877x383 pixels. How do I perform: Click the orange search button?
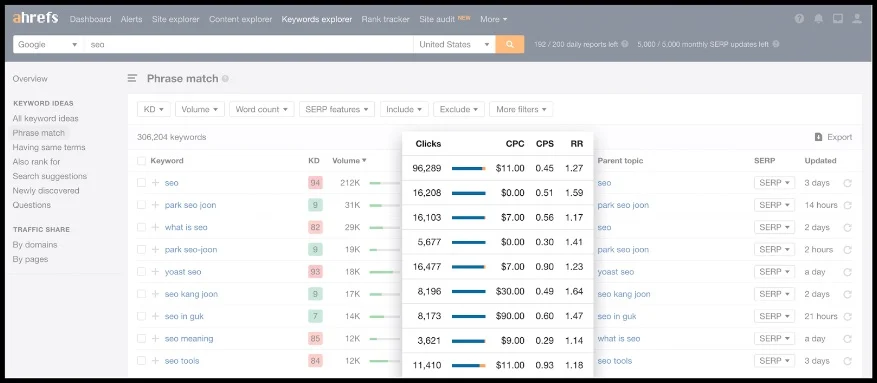pos(510,44)
